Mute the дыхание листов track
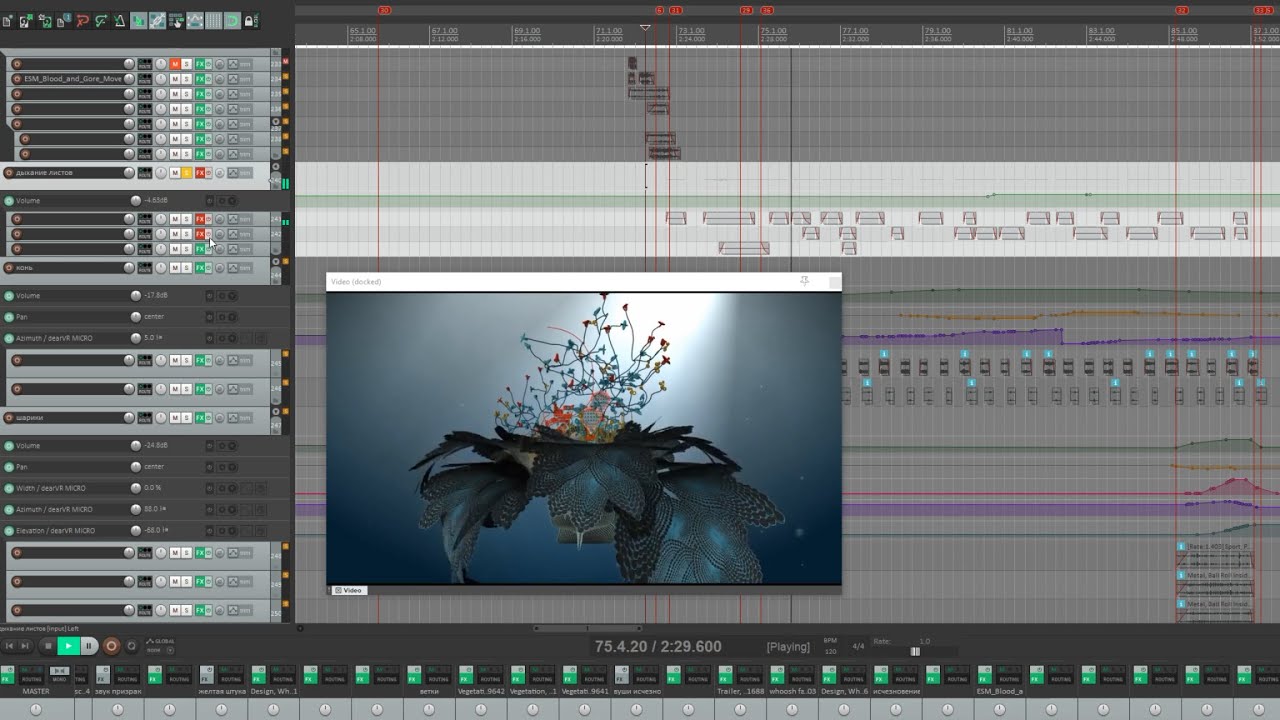1280x720 pixels. tap(175, 173)
